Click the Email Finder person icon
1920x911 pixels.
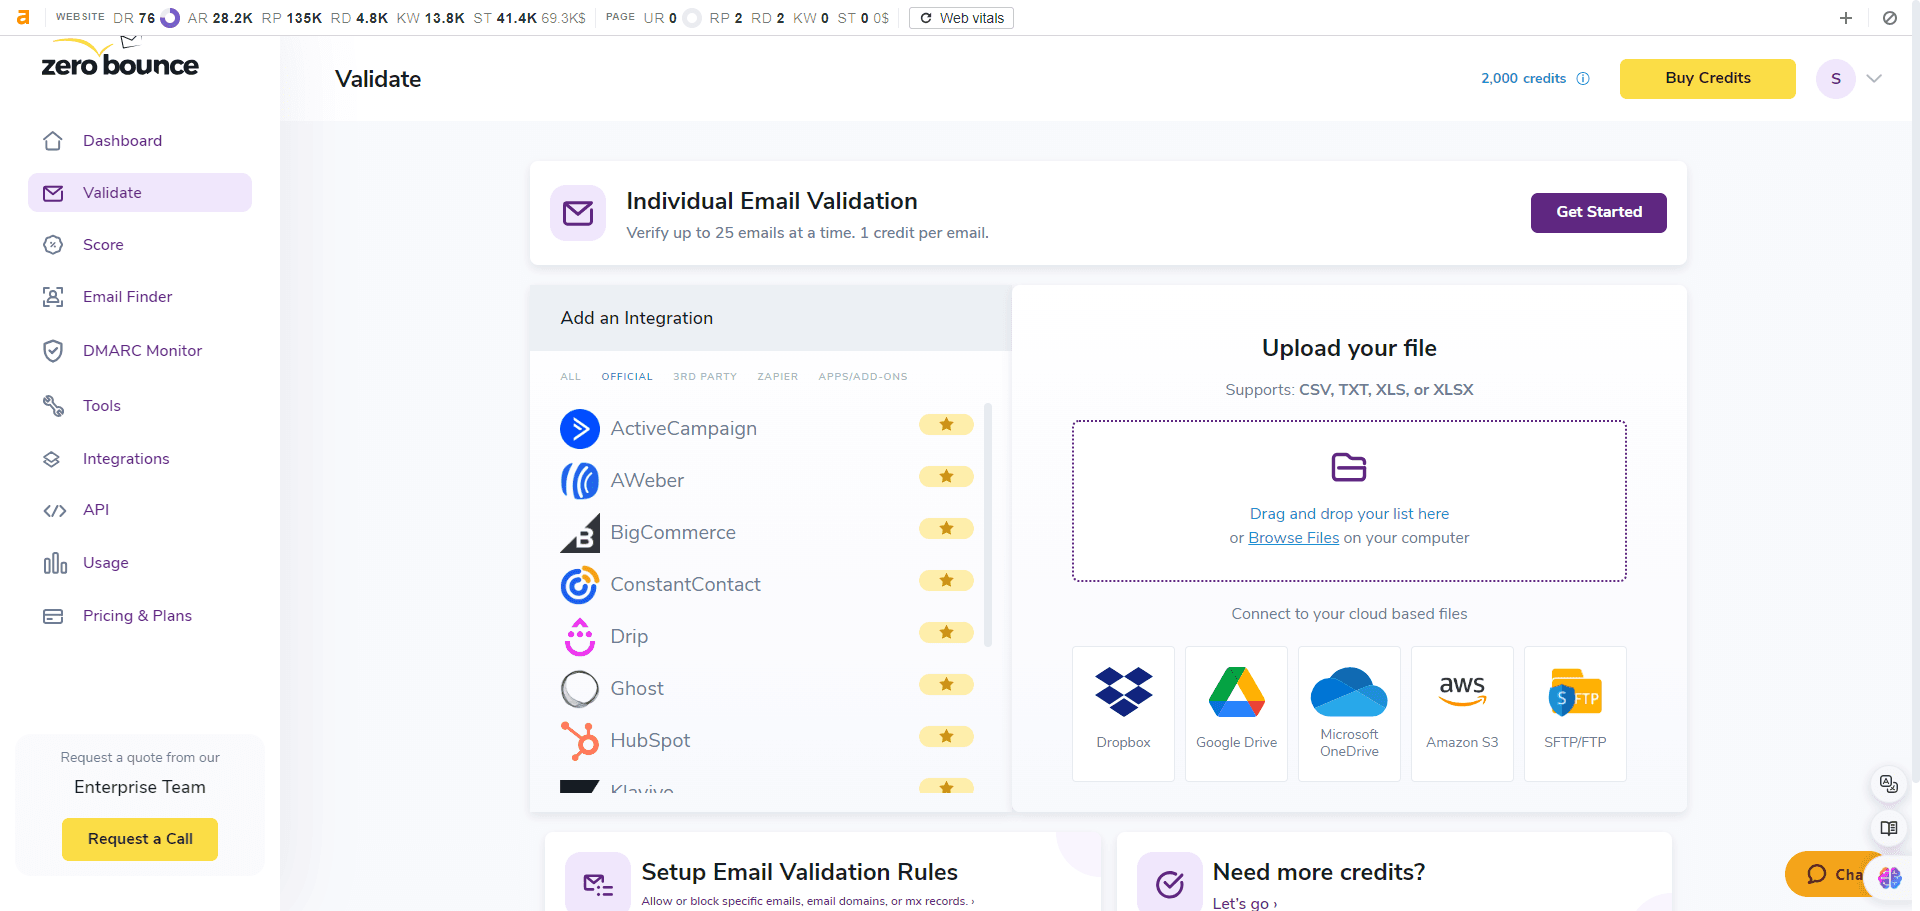(x=53, y=297)
